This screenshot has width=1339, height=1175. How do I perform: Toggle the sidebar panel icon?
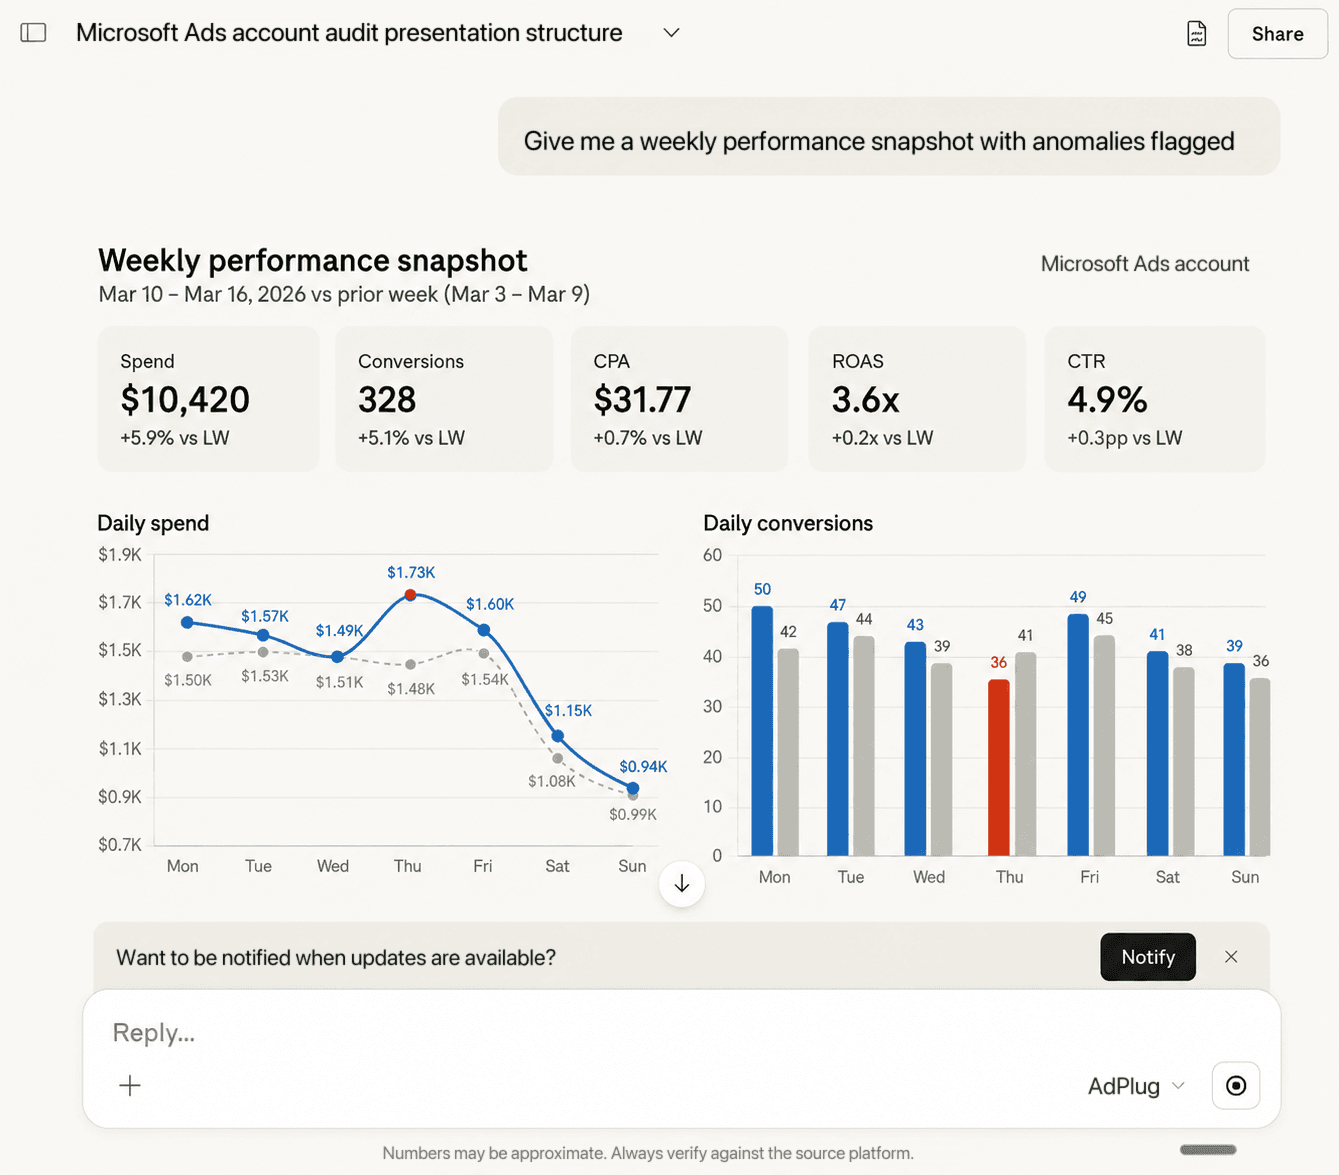tap(33, 33)
